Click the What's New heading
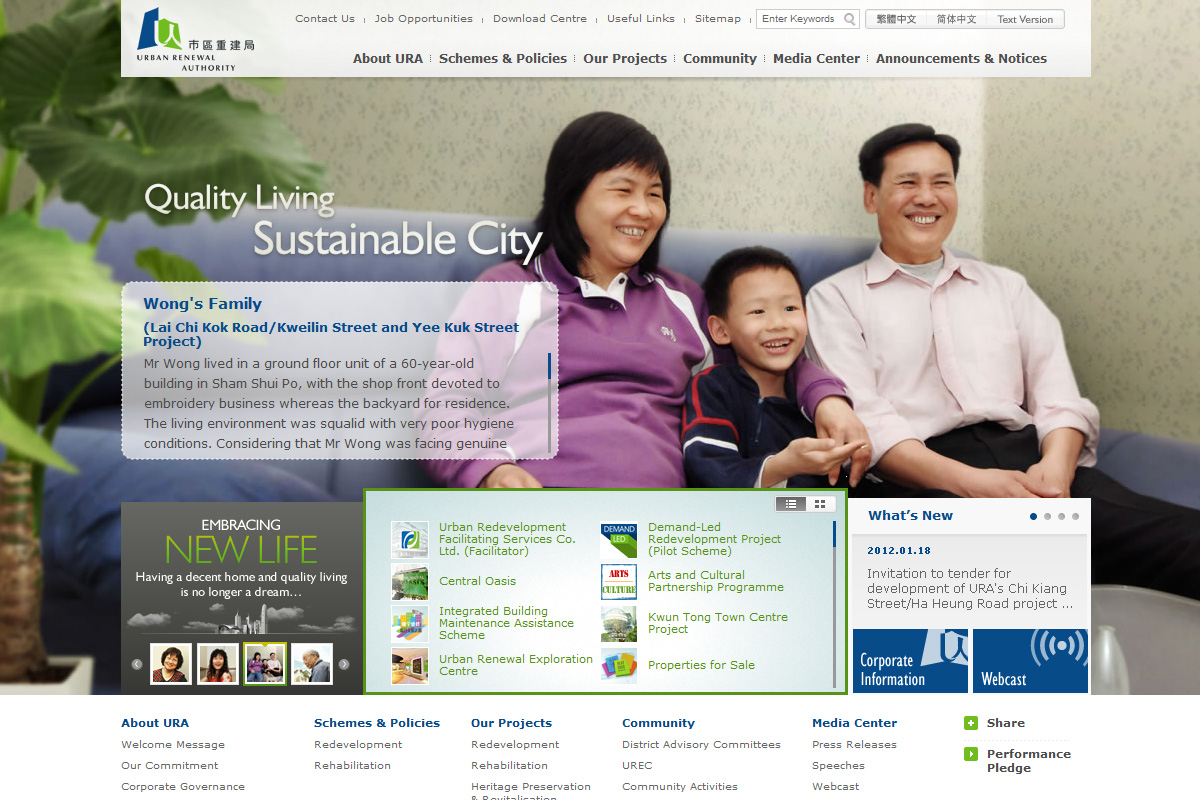This screenshot has height=800, width=1200. click(x=910, y=516)
